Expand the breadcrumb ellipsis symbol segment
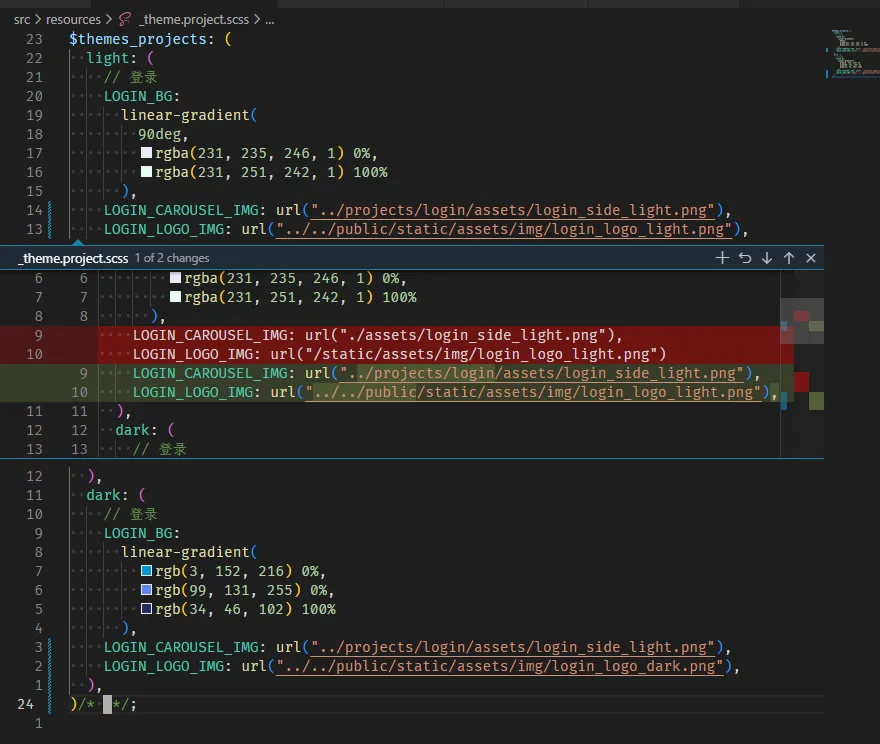 tap(270, 20)
